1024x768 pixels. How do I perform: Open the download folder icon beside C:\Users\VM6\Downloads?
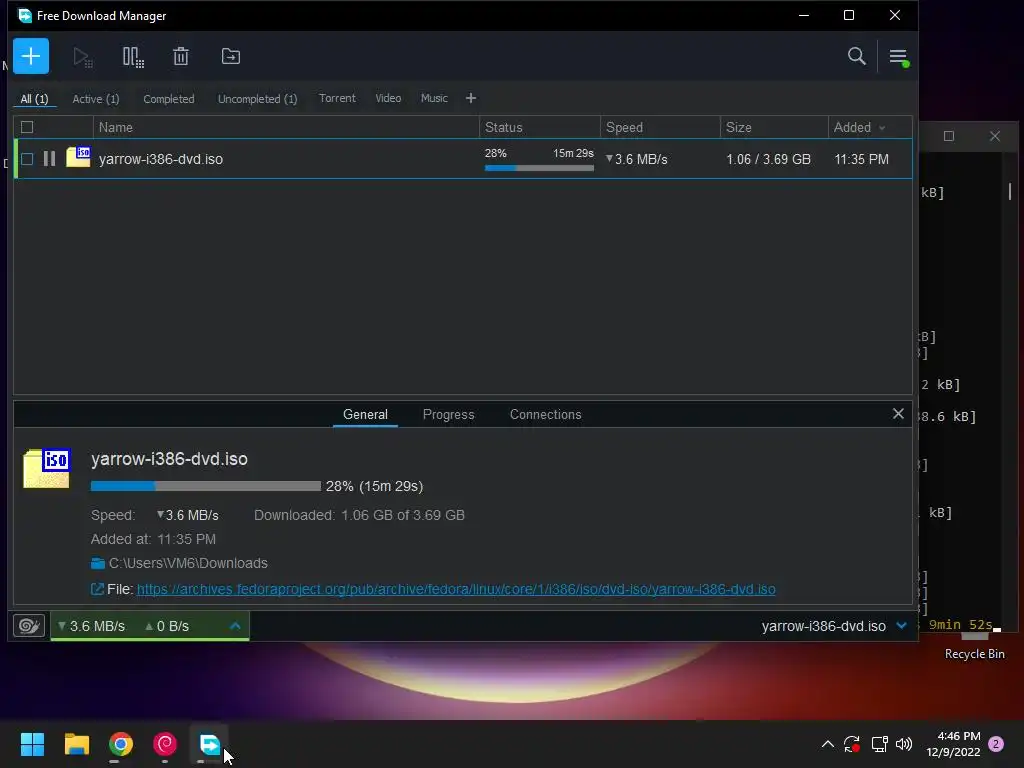98,563
